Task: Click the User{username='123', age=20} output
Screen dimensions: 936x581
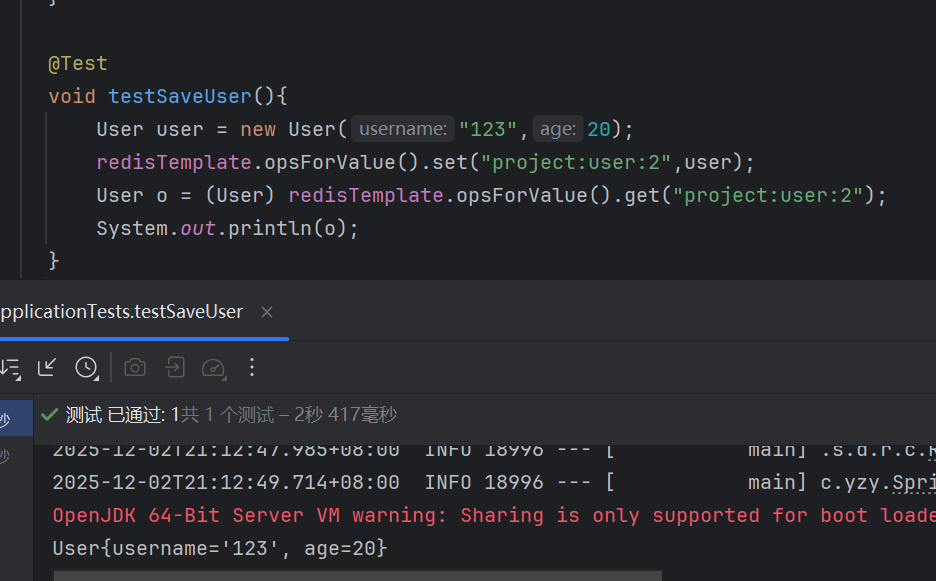Action: pos(220,548)
